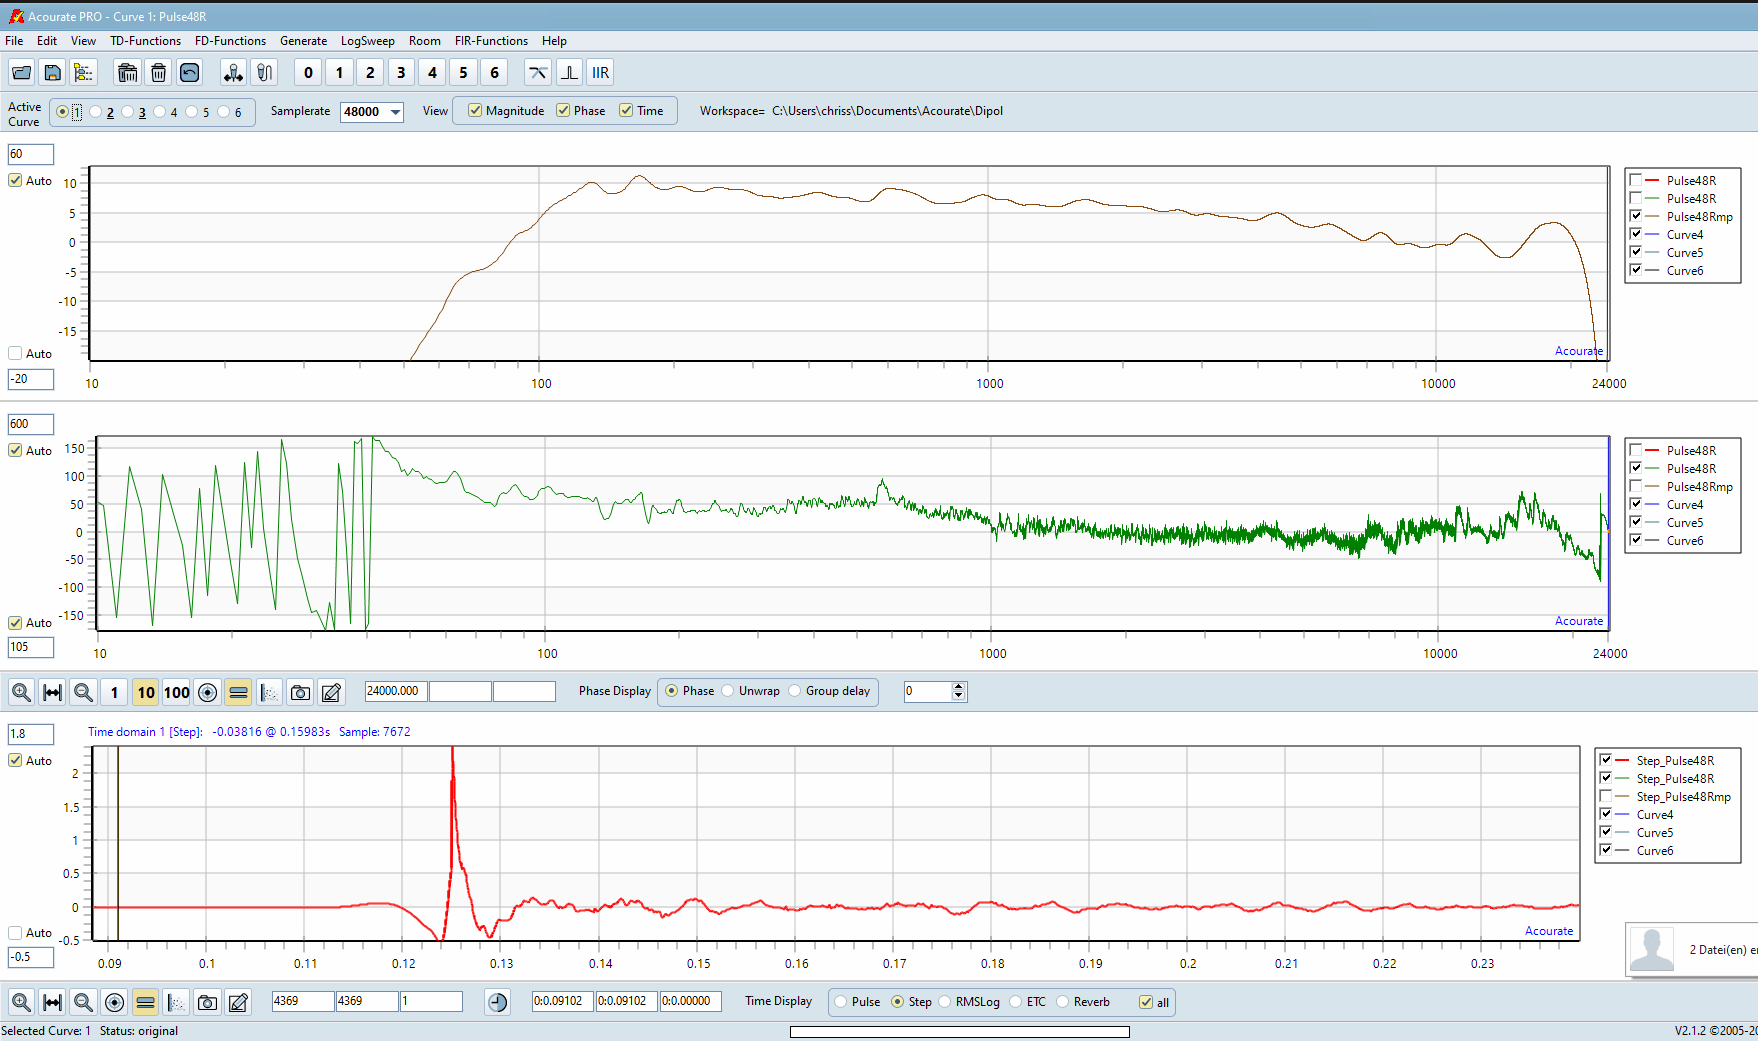Click the 100 button in phase toolbar

(x=176, y=692)
